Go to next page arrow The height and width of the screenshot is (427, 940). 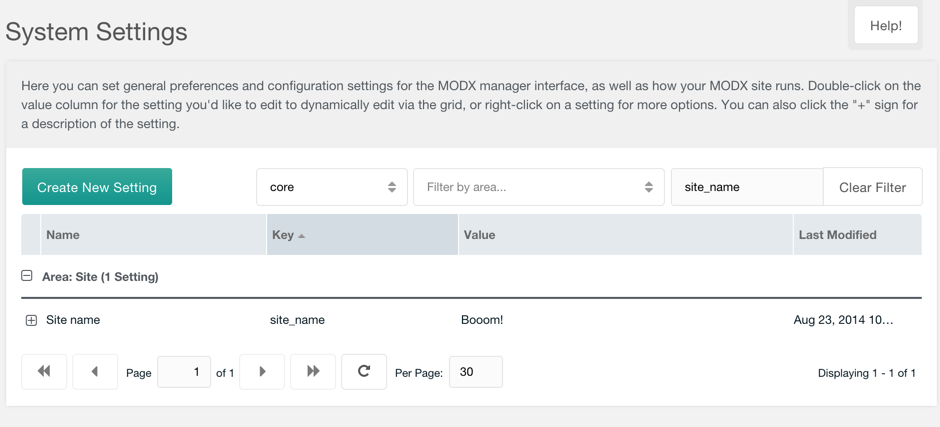262,372
